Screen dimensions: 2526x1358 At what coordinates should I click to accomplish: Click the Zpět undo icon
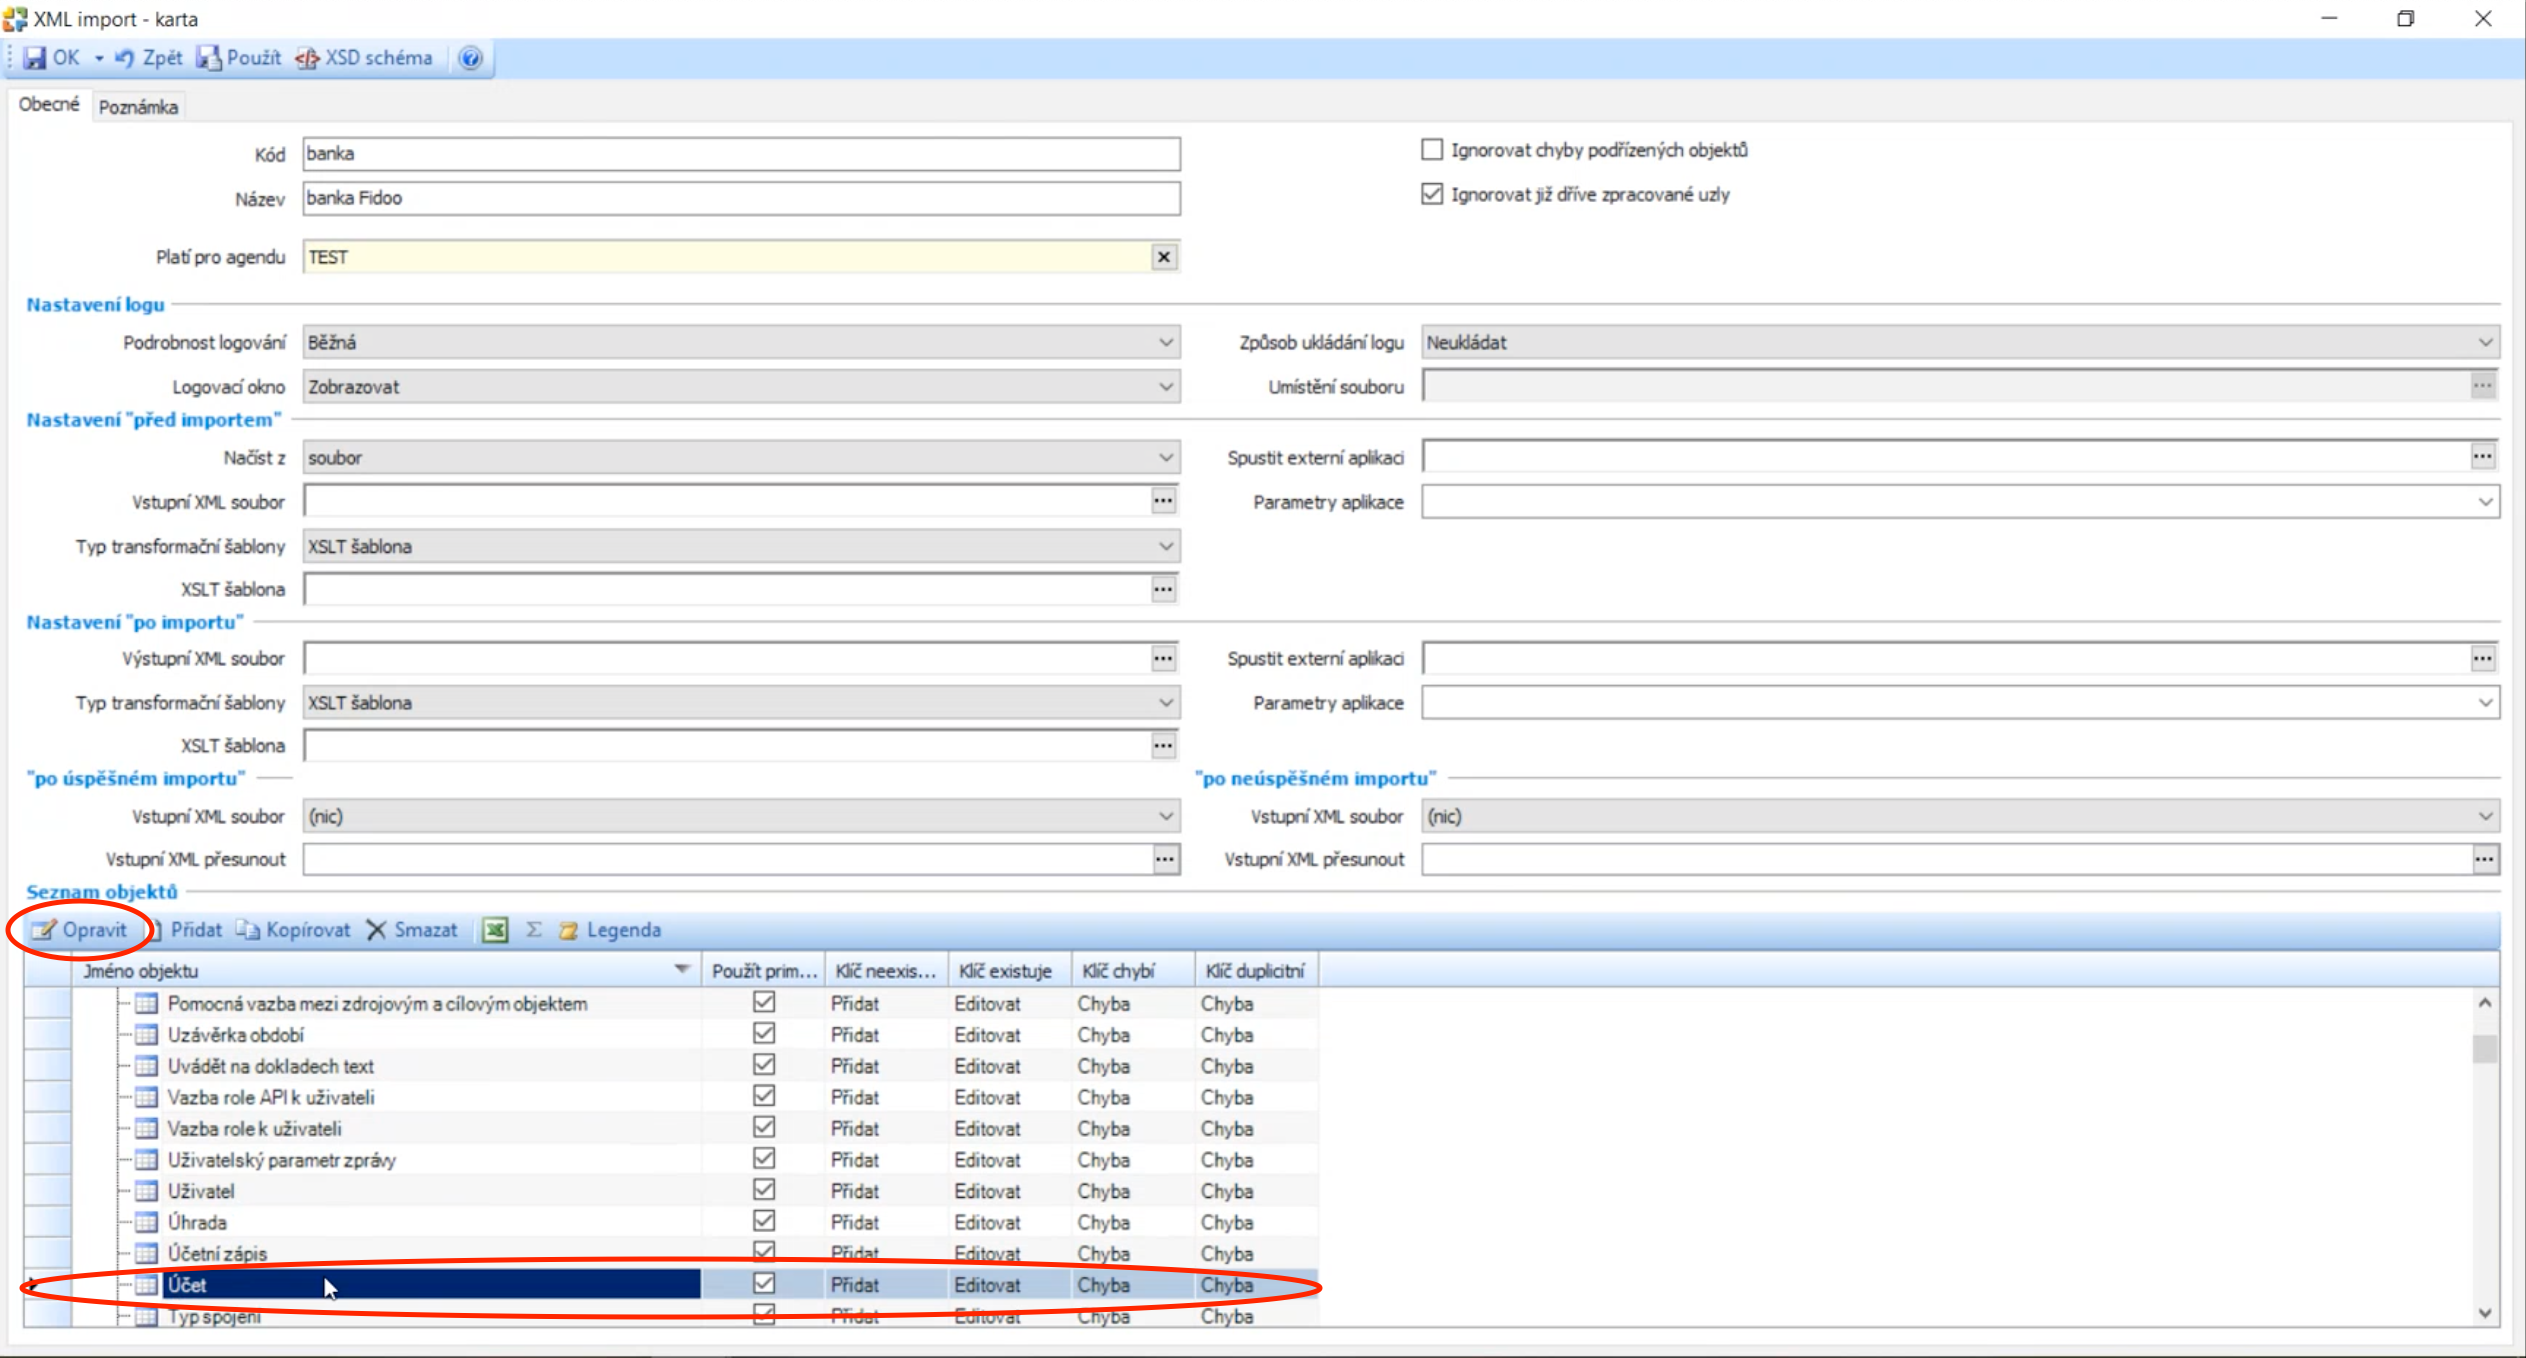pyautogui.click(x=125, y=58)
